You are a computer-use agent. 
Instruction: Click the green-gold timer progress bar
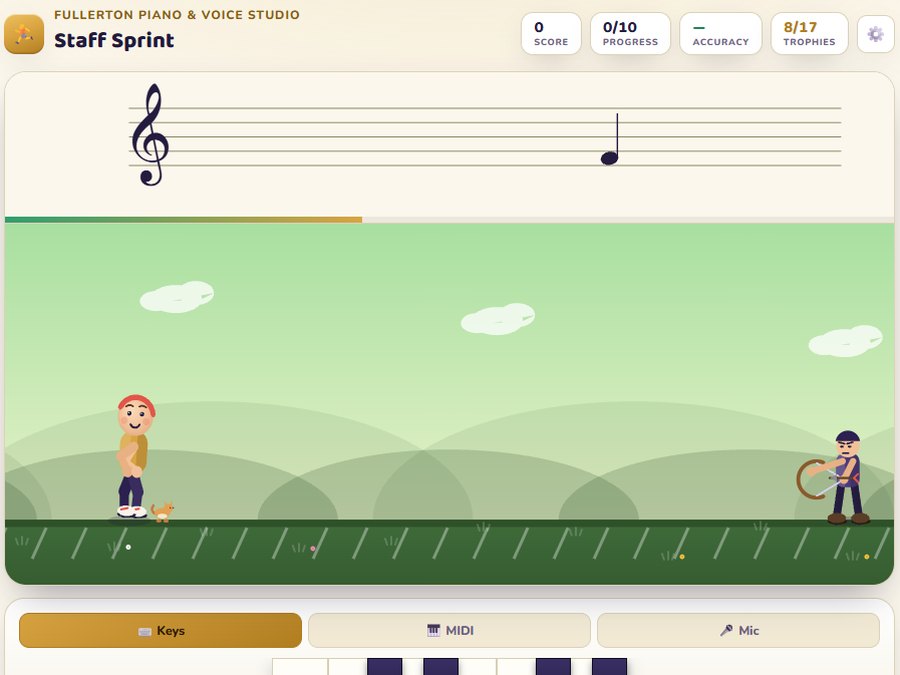click(x=184, y=220)
